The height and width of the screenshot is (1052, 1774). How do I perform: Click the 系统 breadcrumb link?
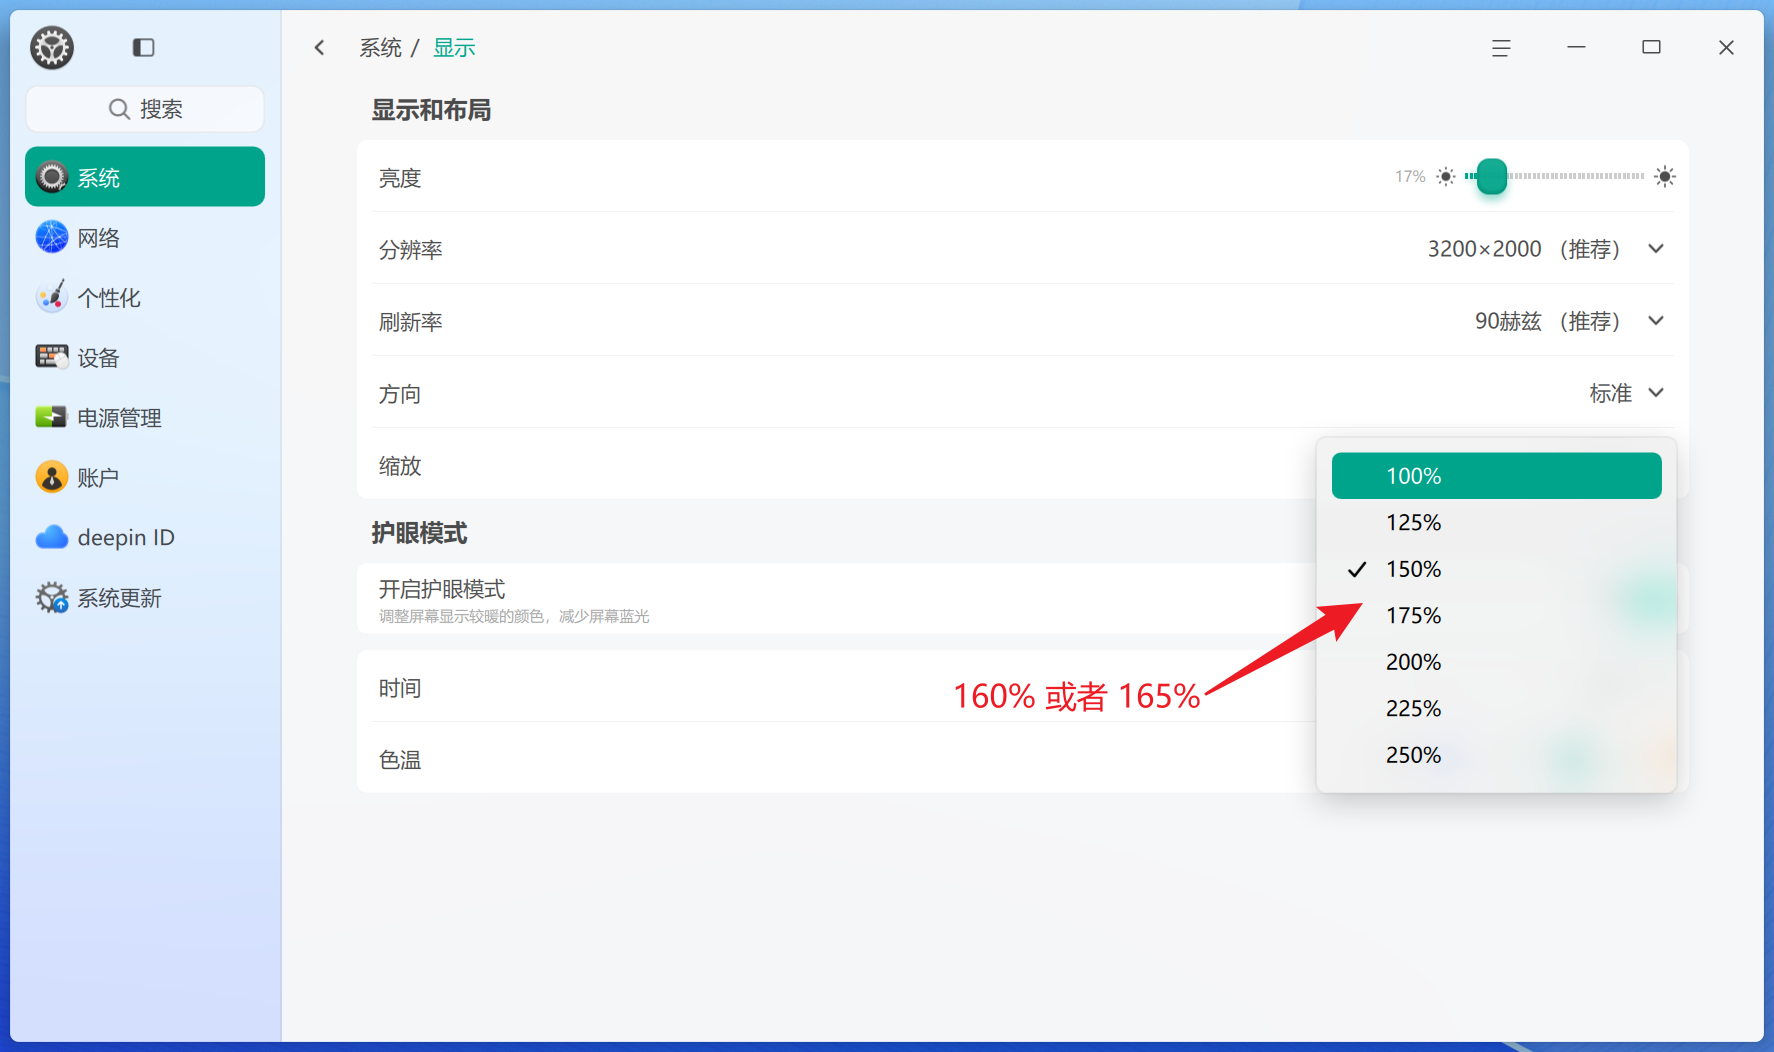coord(380,48)
